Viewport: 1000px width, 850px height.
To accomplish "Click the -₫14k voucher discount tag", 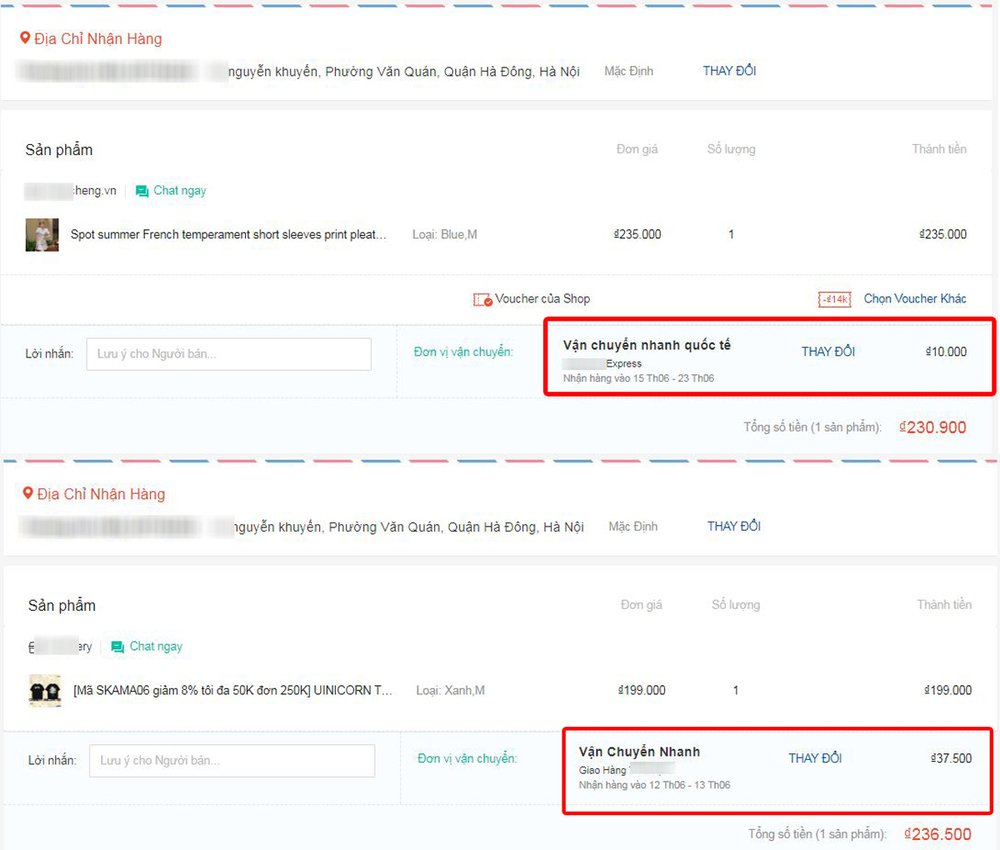I will click(x=834, y=299).
